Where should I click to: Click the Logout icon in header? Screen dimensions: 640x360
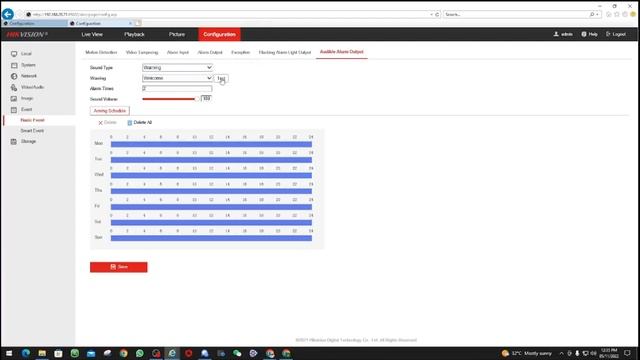pos(608,34)
